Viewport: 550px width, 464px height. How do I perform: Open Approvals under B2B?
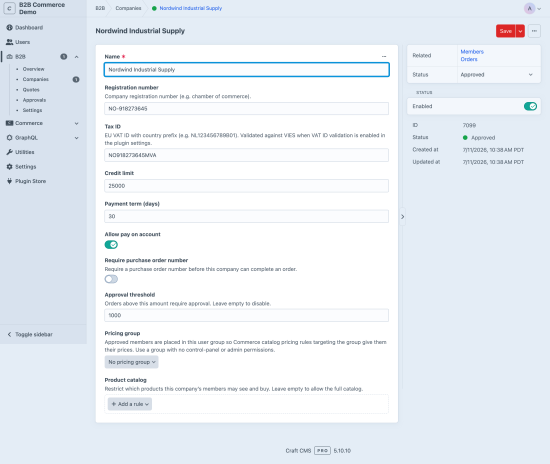34,100
